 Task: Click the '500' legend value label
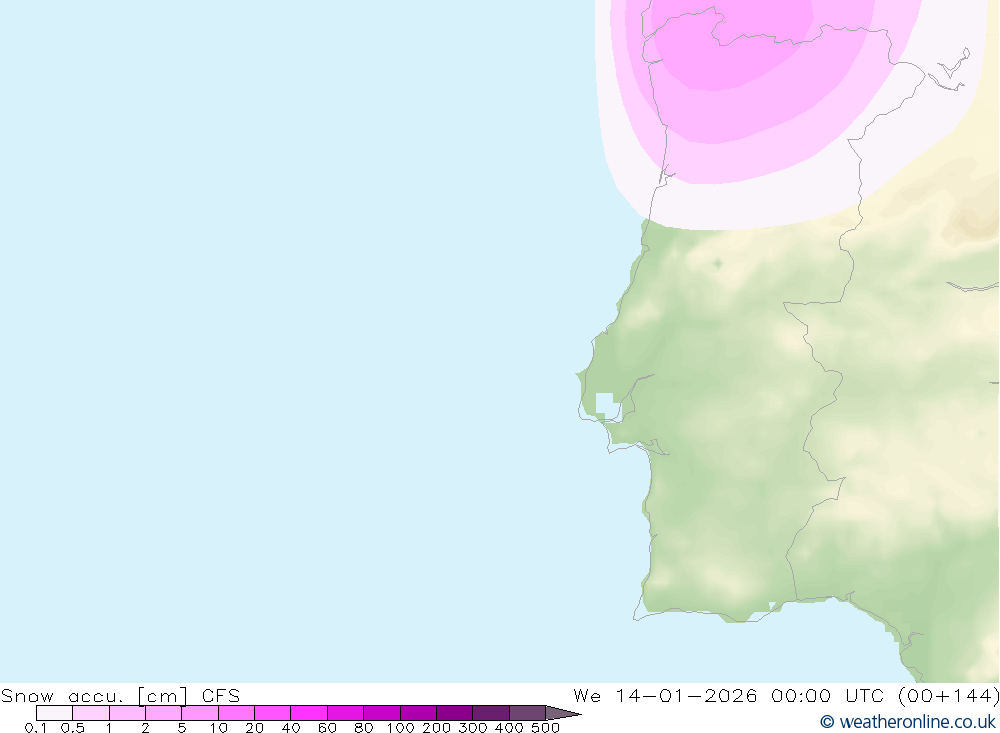point(545,727)
